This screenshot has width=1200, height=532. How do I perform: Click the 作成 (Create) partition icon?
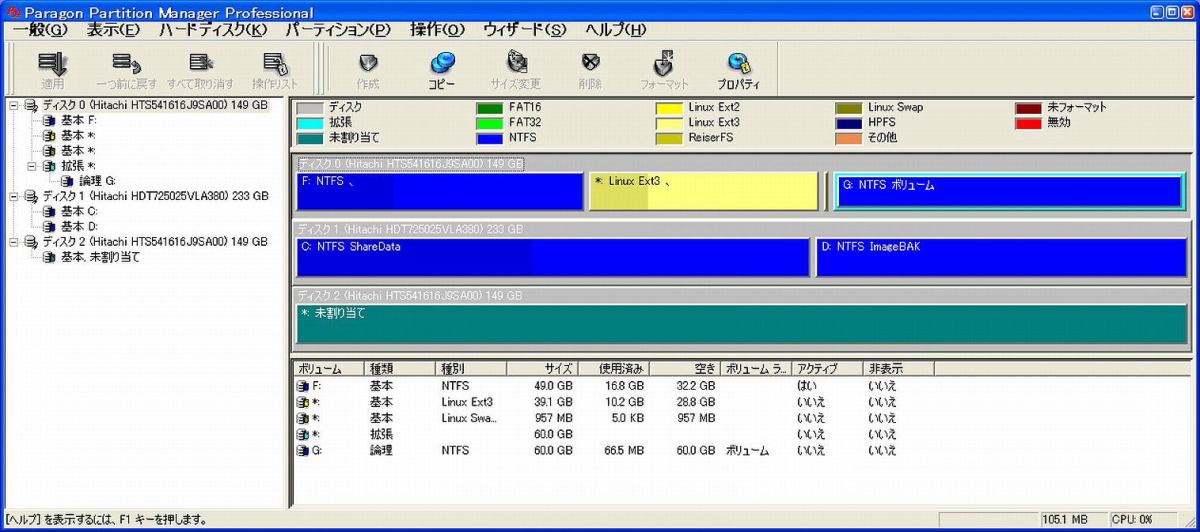click(368, 64)
